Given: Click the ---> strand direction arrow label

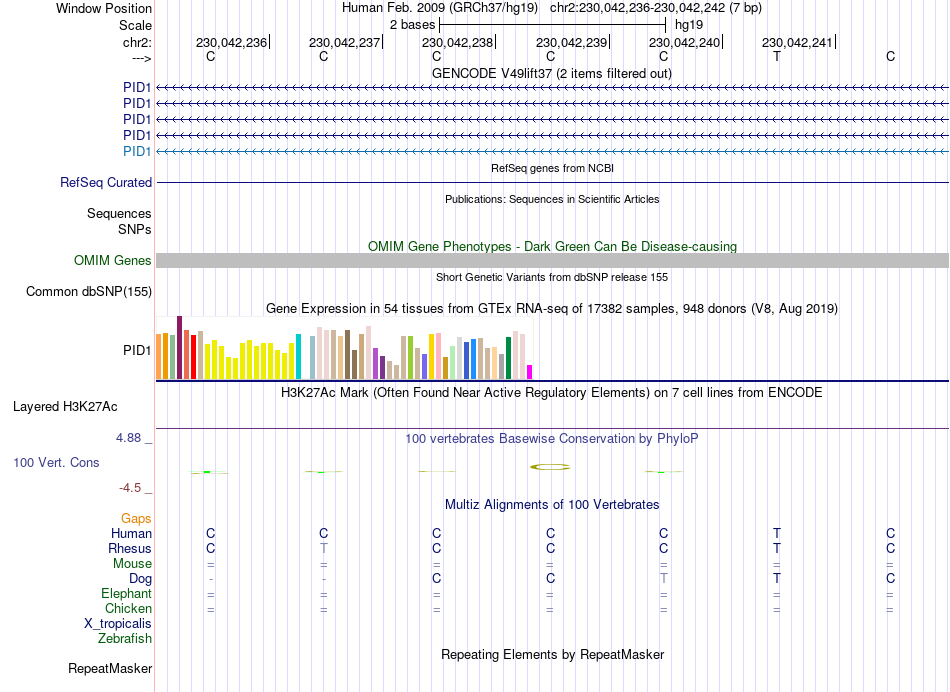Looking at the screenshot, I should [x=142, y=58].
